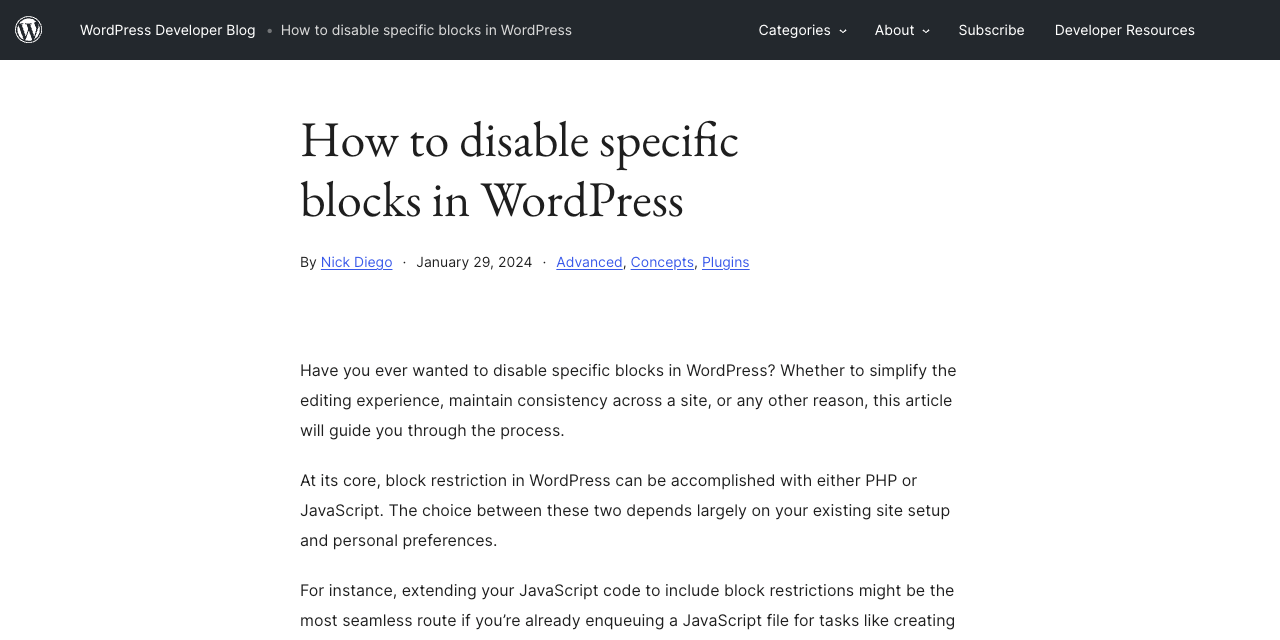Open the Plugins category link
The height and width of the screenshot is (640, 1280).
pyautogui.click(x=725, y=262)
